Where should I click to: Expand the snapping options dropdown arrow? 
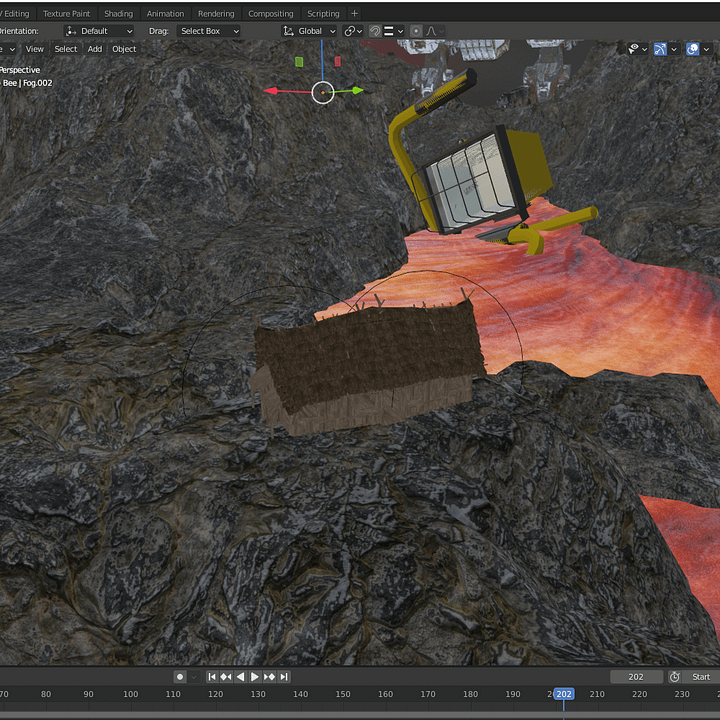click(x=400, y=31)
